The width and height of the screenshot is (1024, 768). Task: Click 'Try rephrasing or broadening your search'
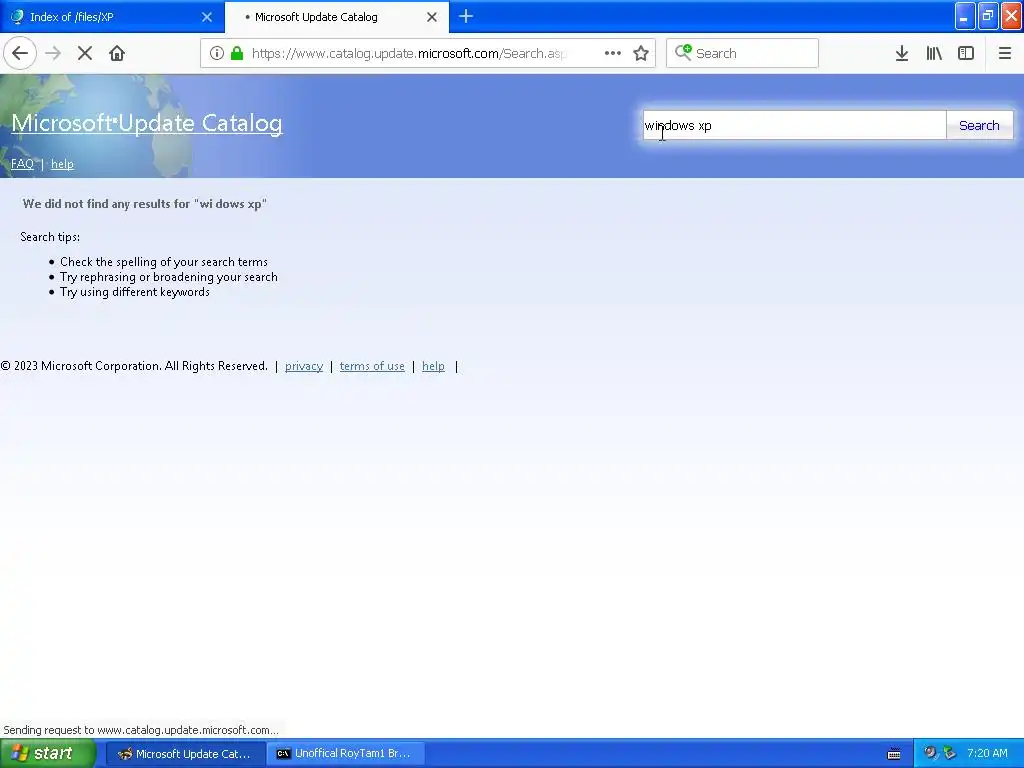pos(168,277)
